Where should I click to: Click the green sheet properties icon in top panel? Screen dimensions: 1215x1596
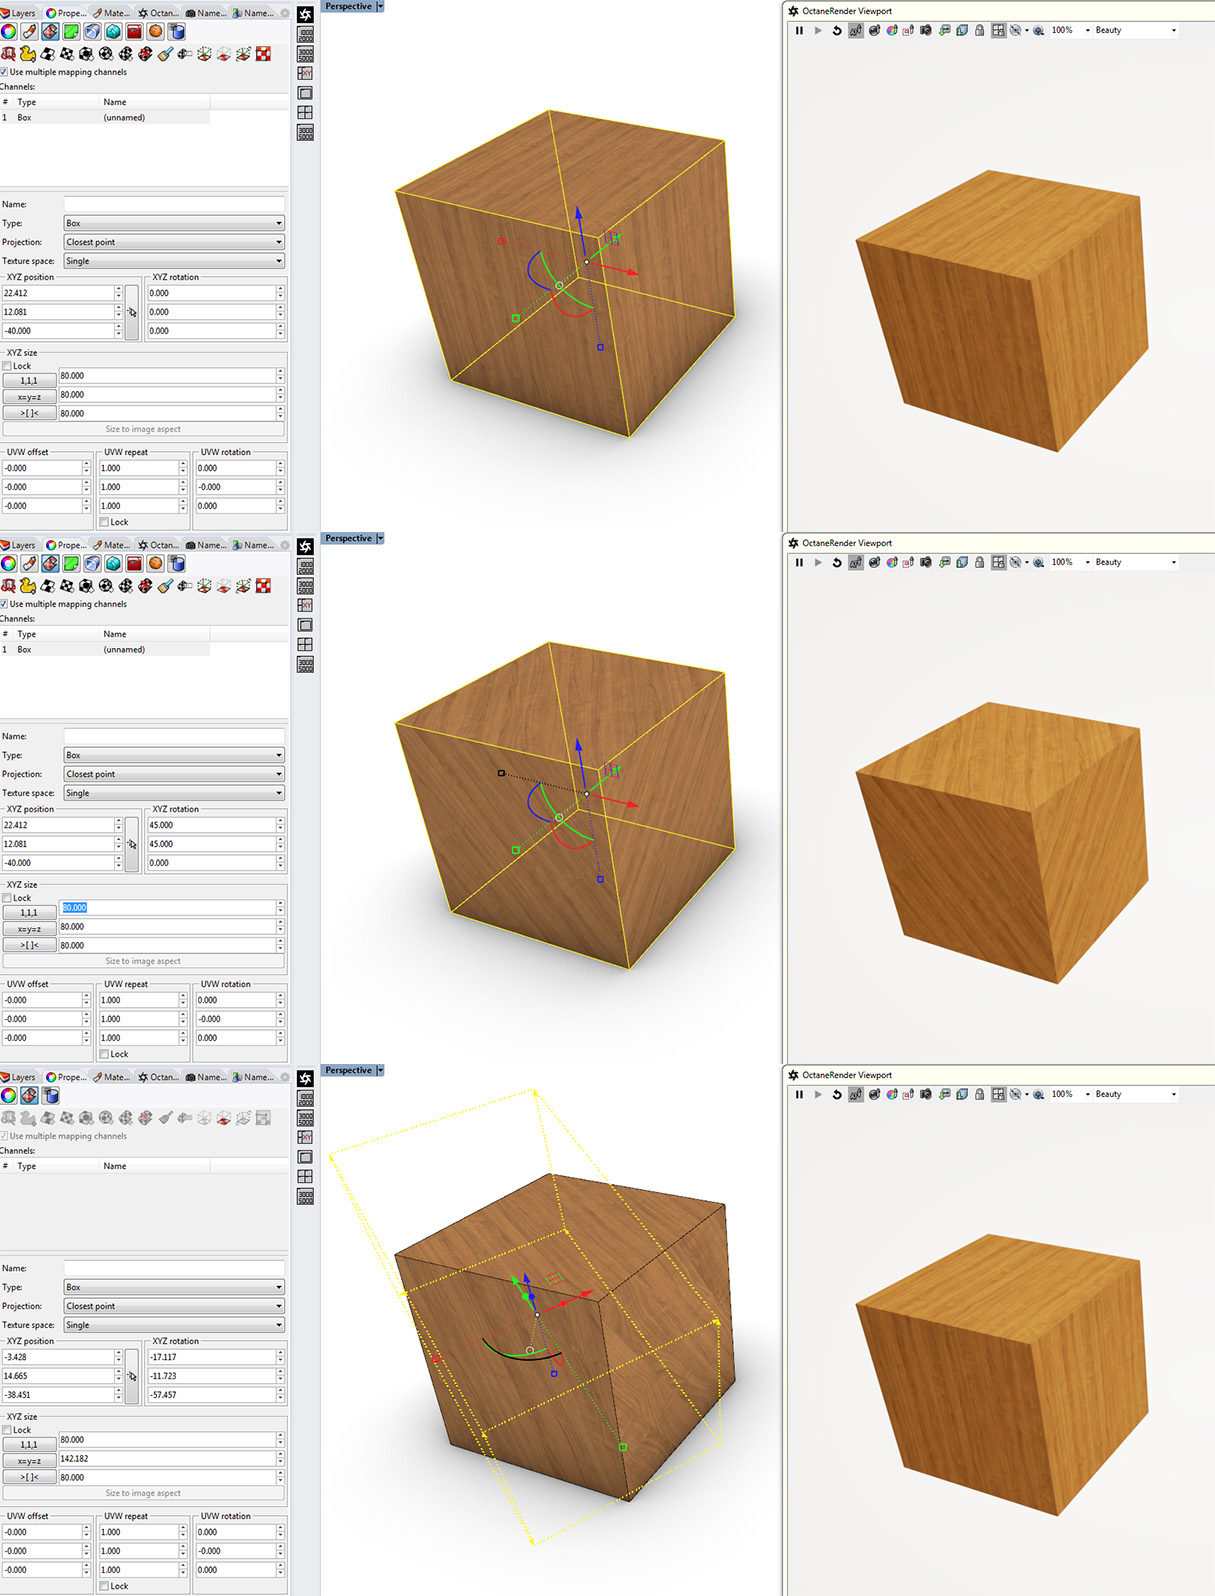72,32
